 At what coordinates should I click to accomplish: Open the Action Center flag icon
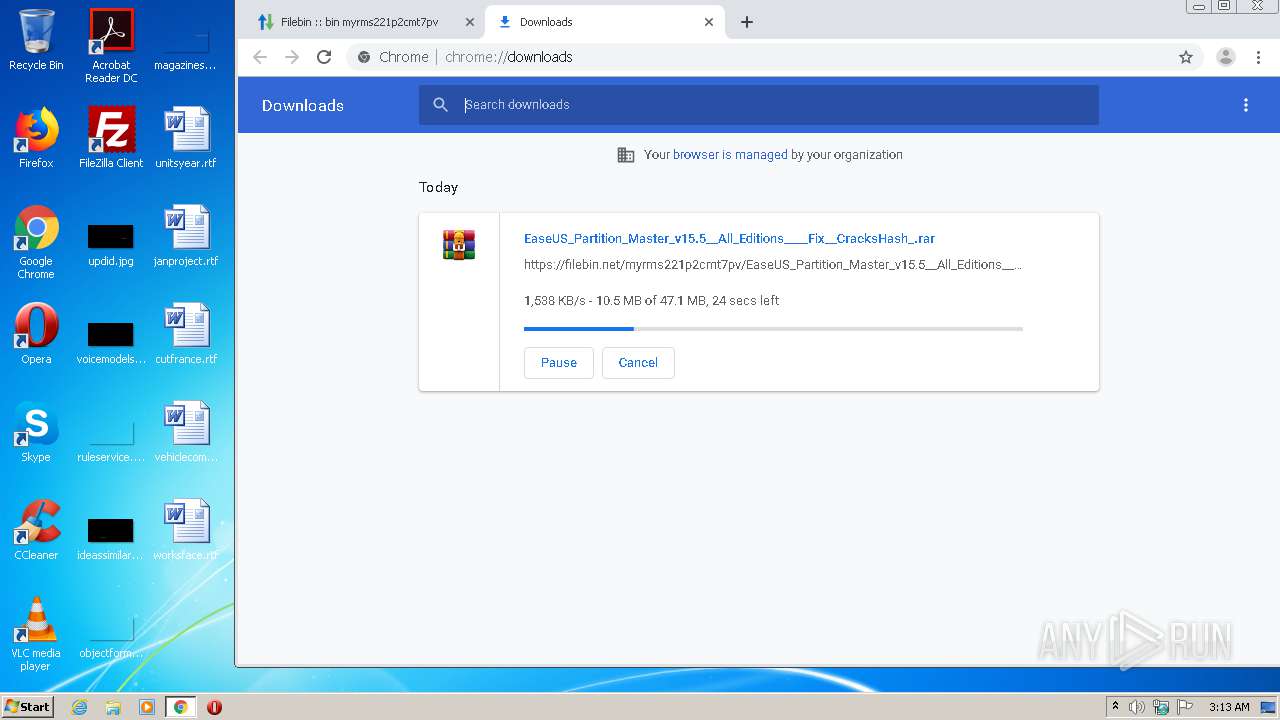click(1185, 707)
